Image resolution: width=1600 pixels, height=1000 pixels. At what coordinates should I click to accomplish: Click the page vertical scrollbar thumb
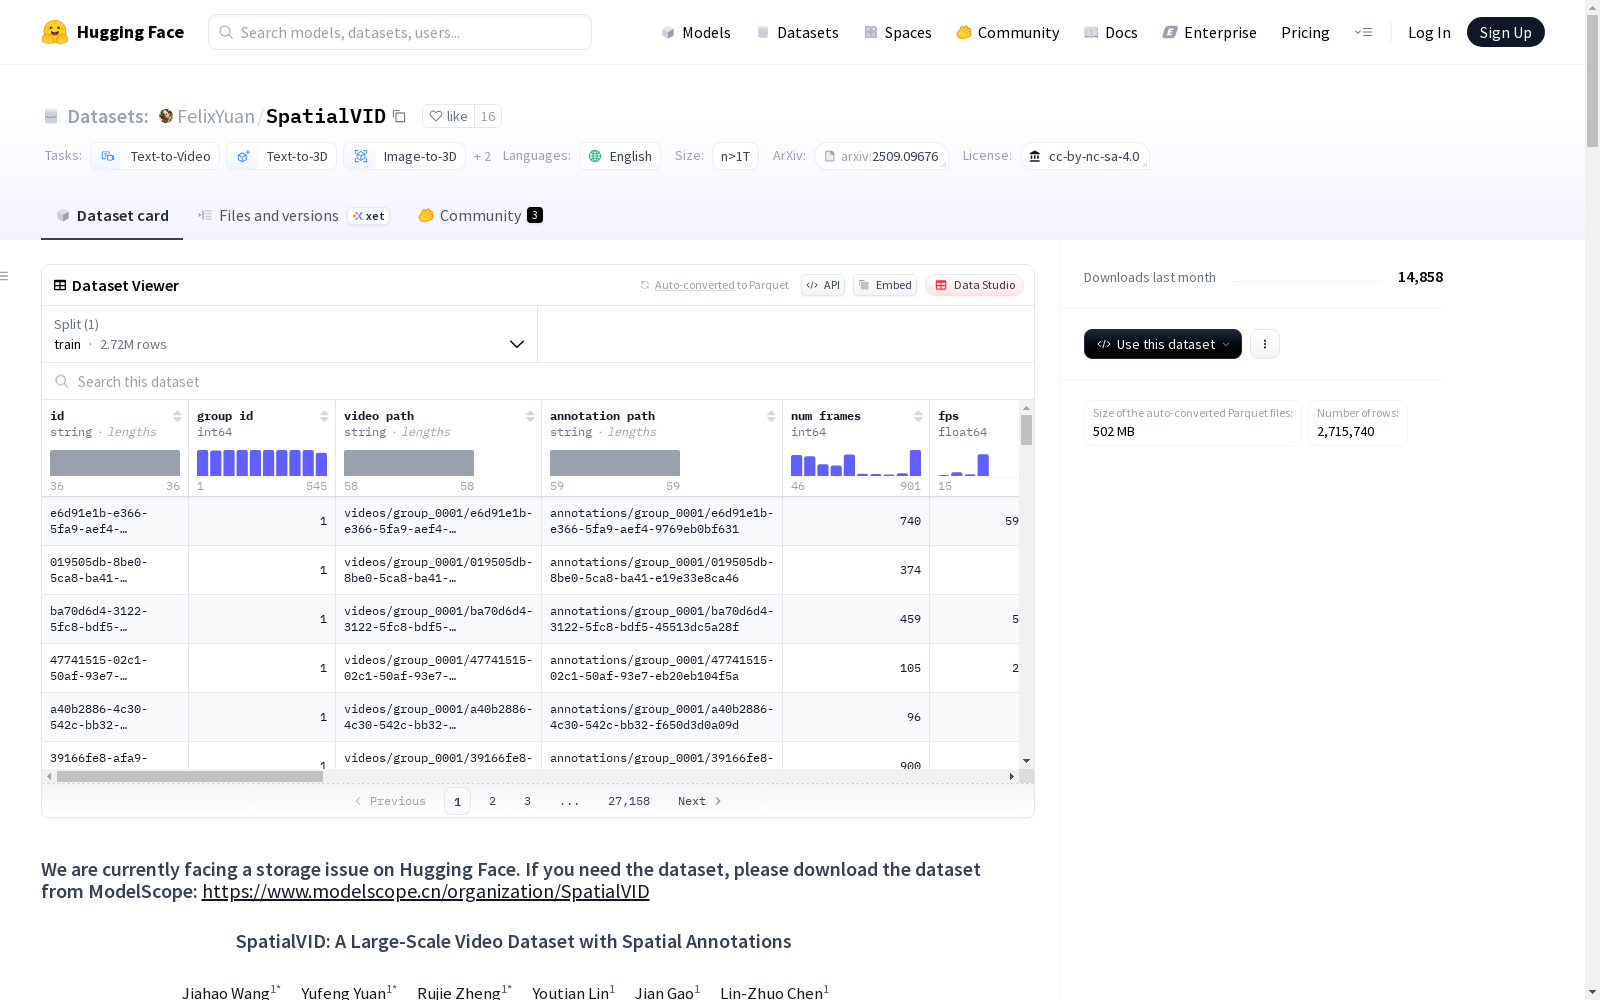[x=1592, y=82]
